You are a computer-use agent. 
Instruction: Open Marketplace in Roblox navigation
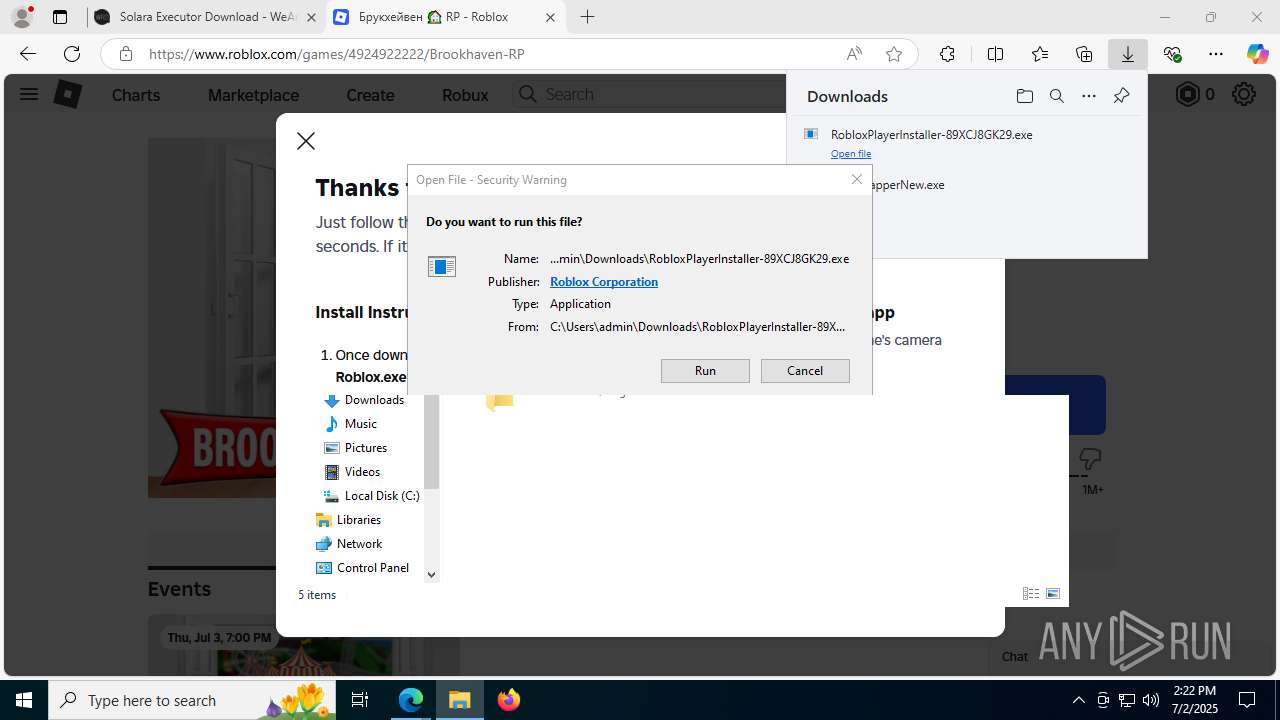[x=253, y=95]
